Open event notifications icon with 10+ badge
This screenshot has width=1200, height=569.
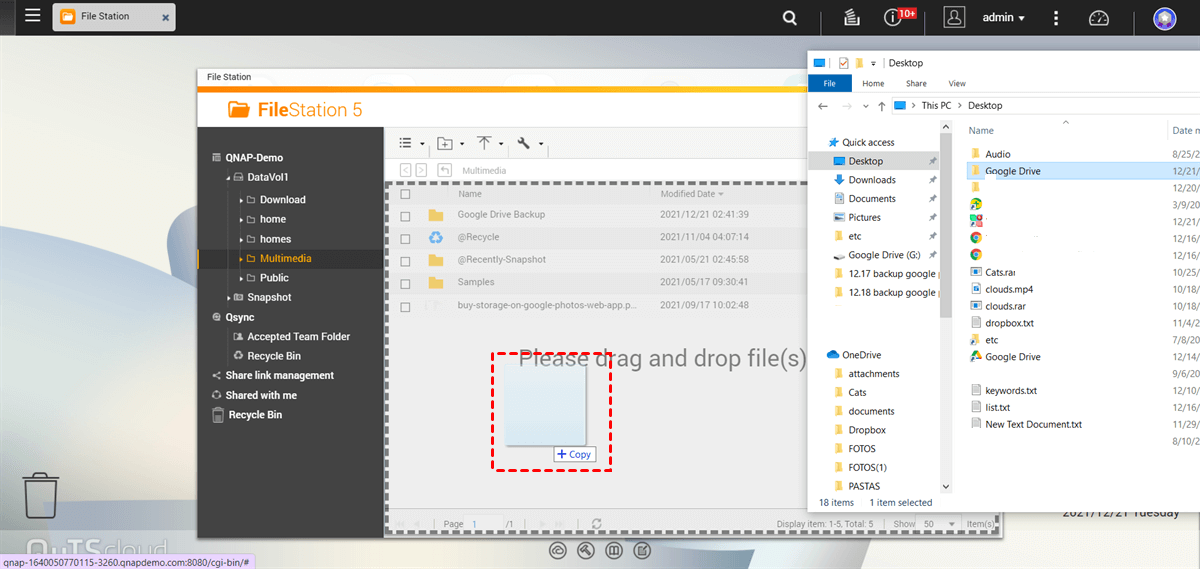pyautogui.click(x=893, y=18)
